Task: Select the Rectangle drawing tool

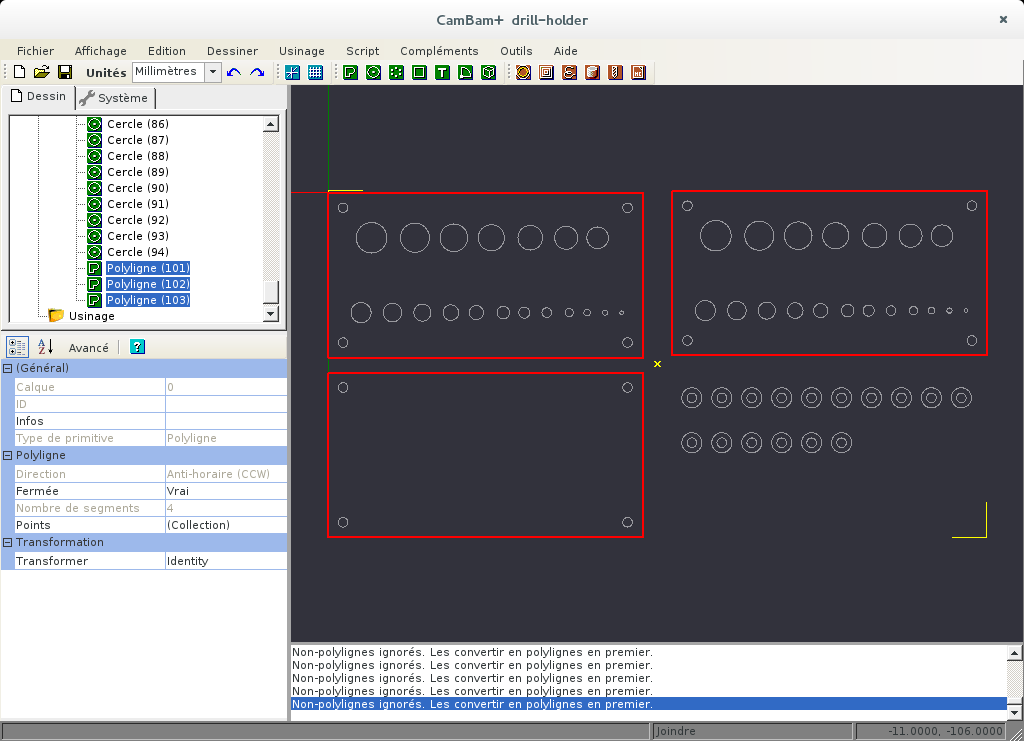Action: tap(419, 72)
